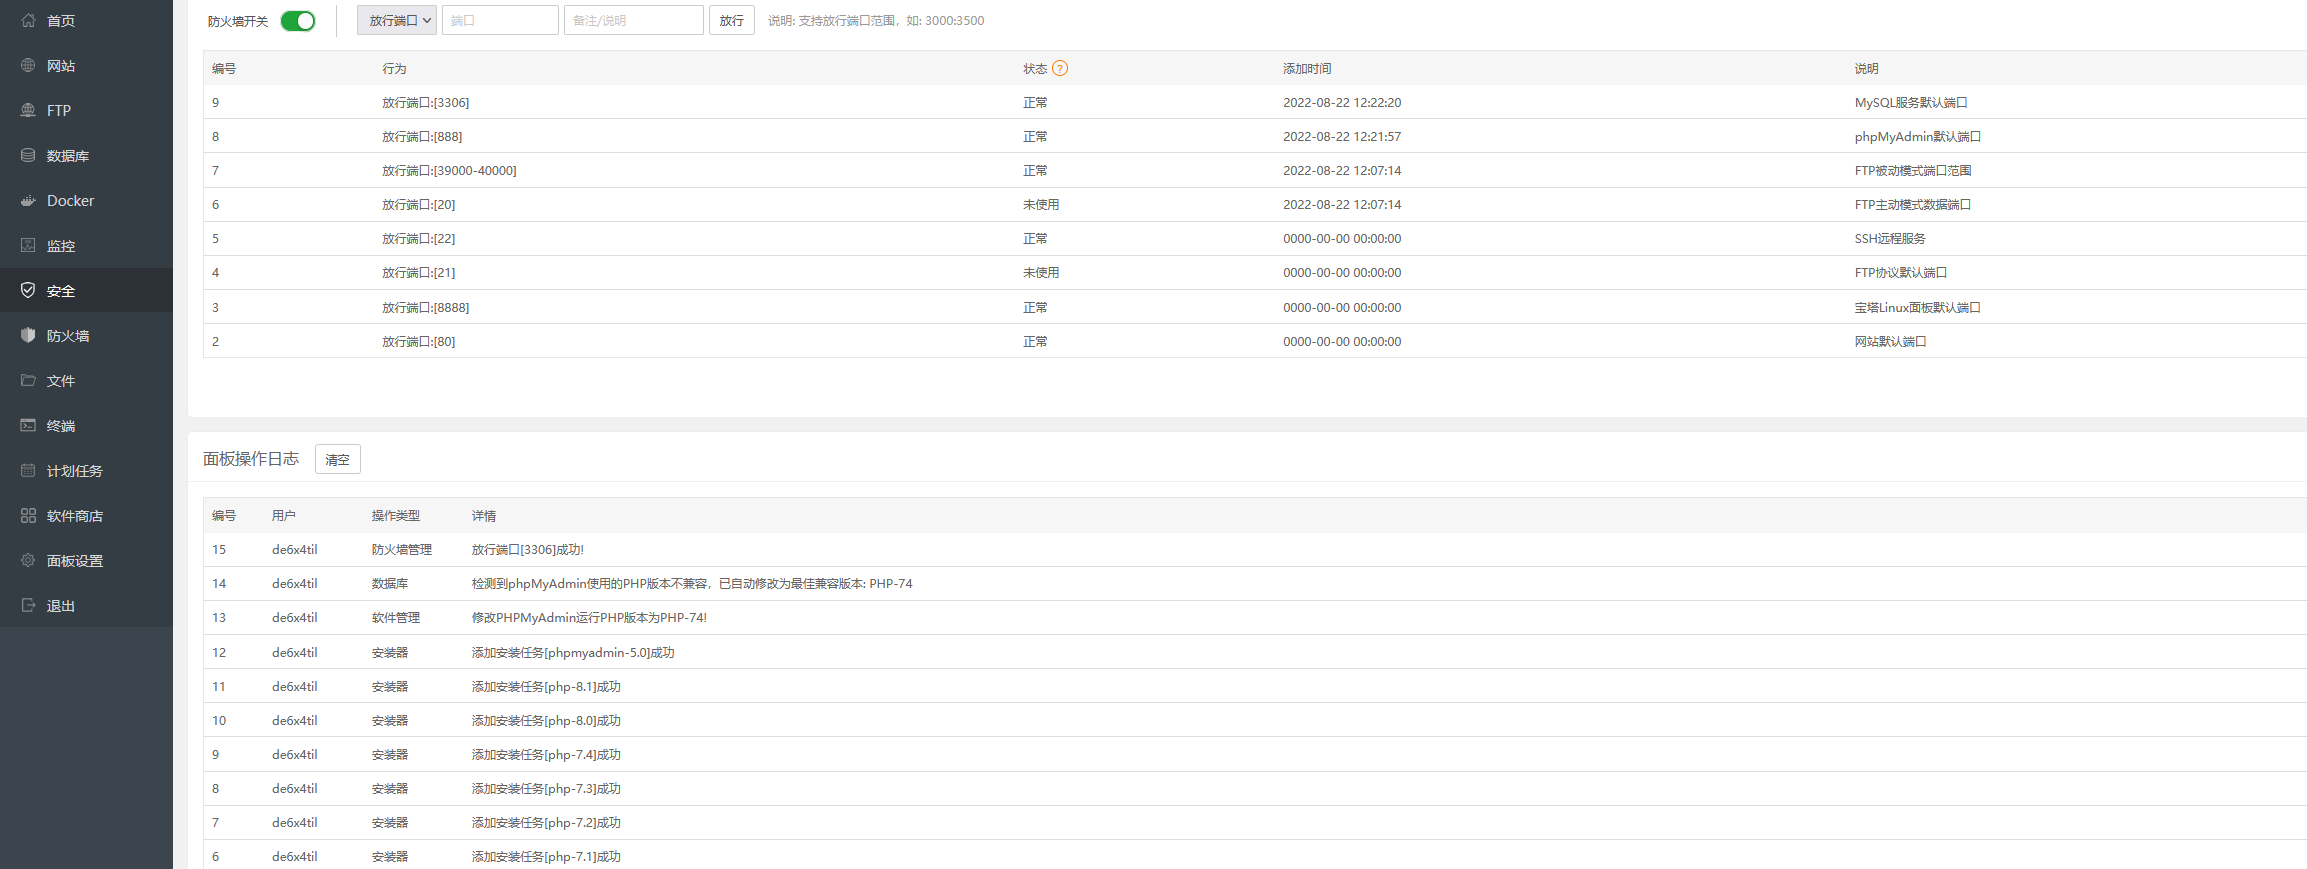2307x869 pixels.
Task: Open the 放行端口 dropdown
Action: 397,20
